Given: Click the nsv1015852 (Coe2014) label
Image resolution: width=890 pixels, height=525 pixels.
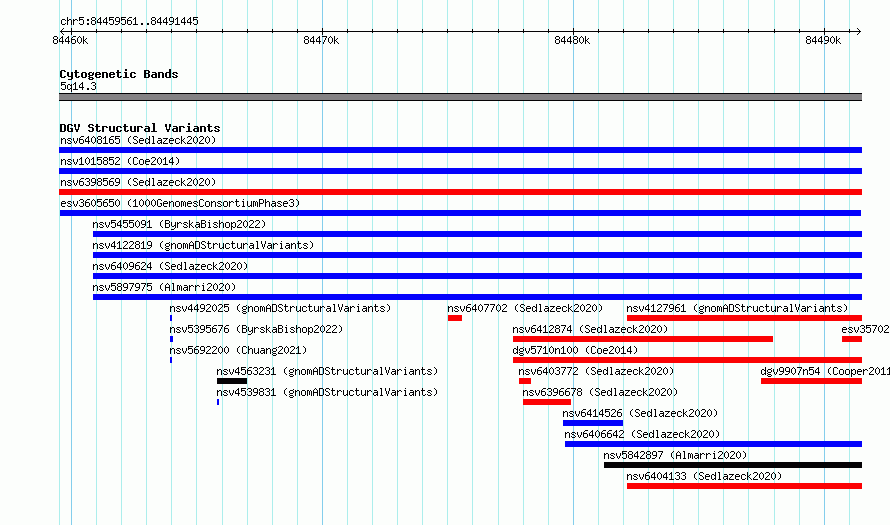Looking at the screenshot, I should (120, 161).
